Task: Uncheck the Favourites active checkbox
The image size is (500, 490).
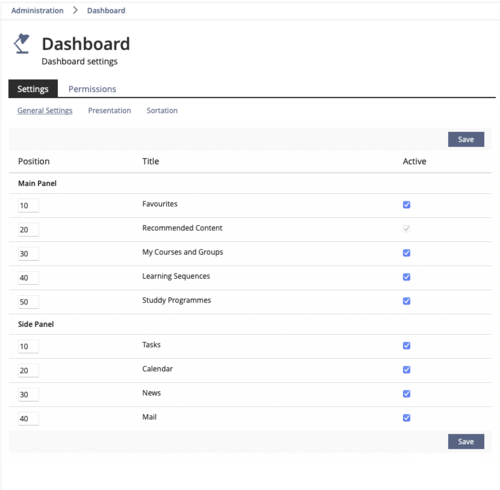Action: click(x=406, y=204)
